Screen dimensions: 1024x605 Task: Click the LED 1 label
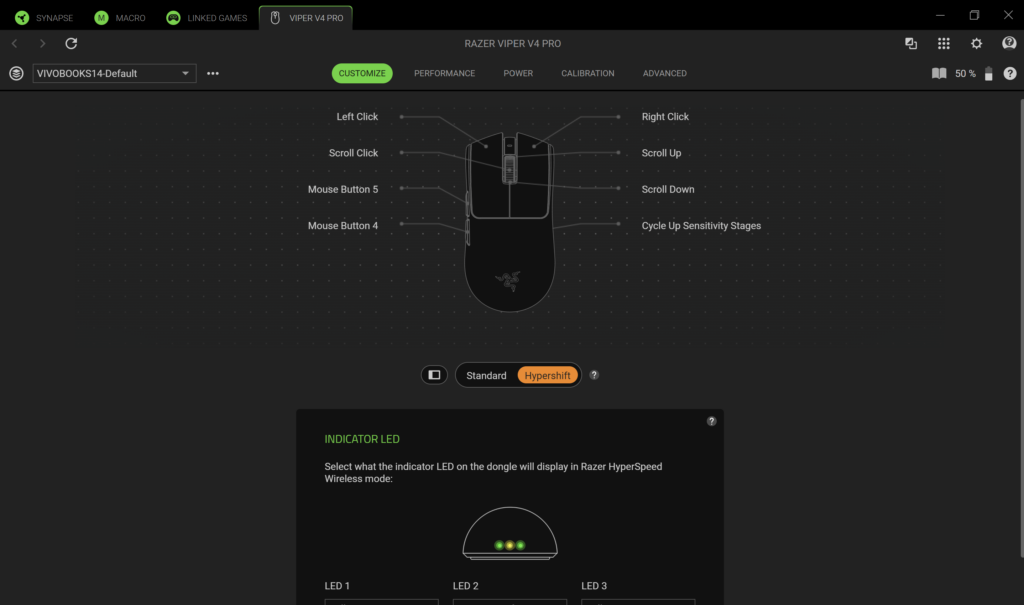(337, 585)
